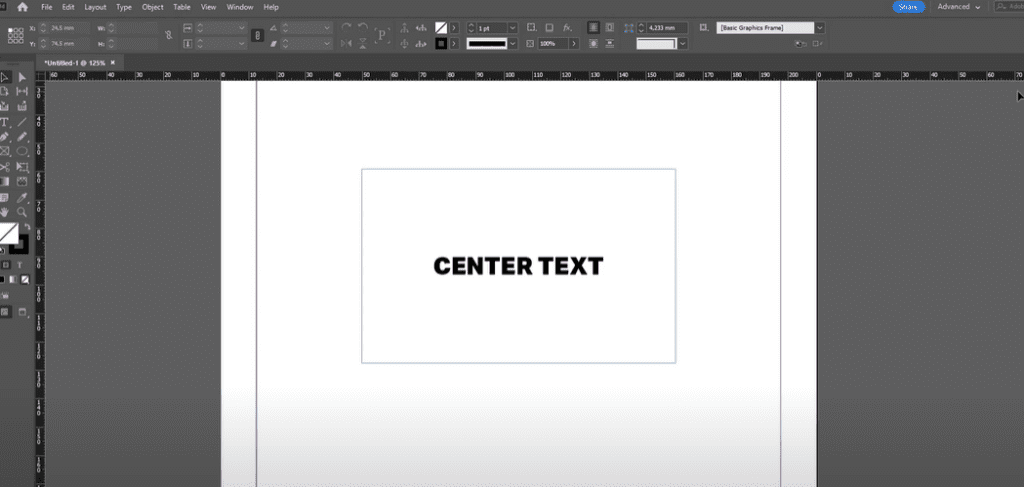1024x487 pixels.
Task: Open the stroke style line dropdown
Action: point(513,43)
